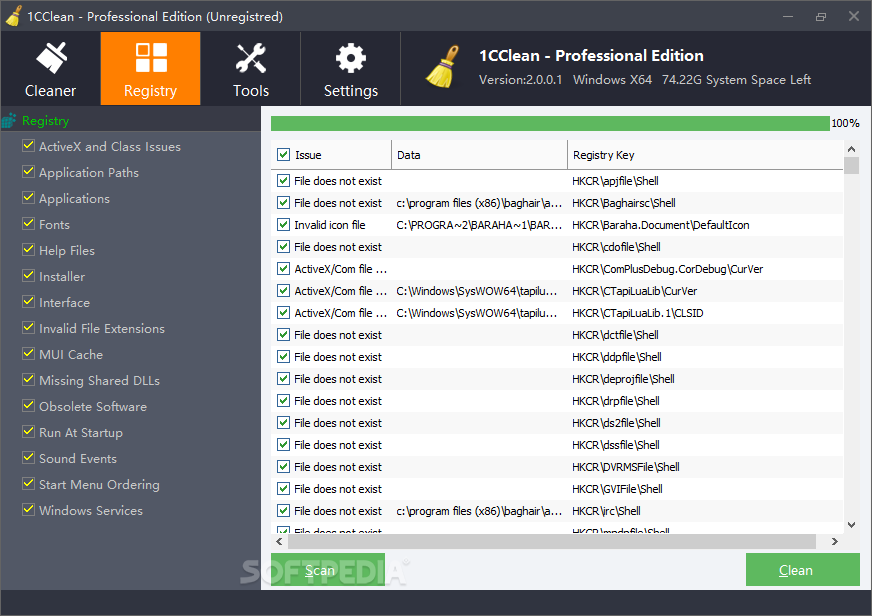The width and height of the screenshot is (872, 616).
Task: Click the 74.22G System Space Left text
Action: pyautogui.click(x=736, y=80)
